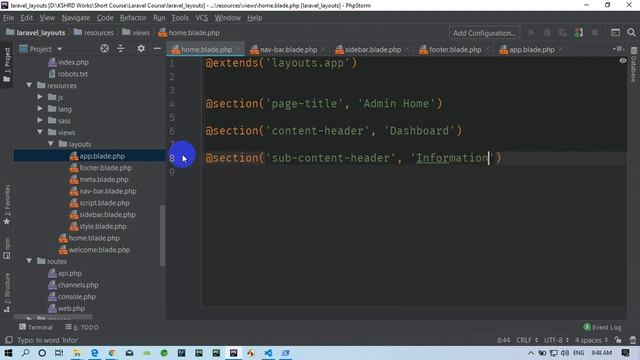The height and width of the screenshot is (360, 640).
Task: Open the File menu
Action: [x=8, y=18]
